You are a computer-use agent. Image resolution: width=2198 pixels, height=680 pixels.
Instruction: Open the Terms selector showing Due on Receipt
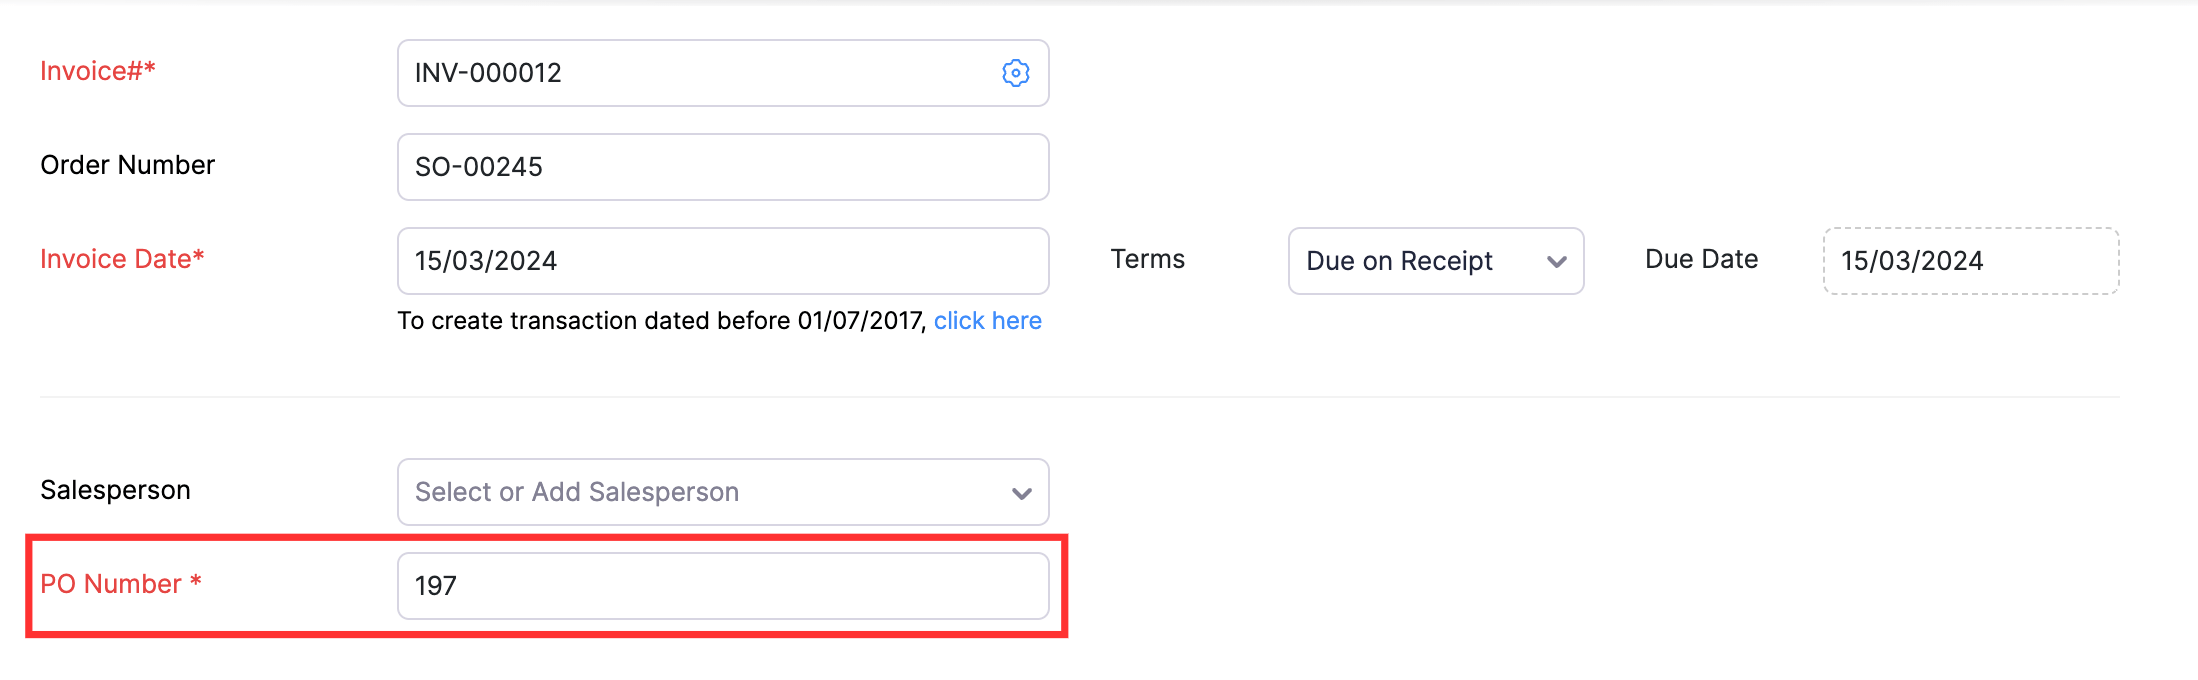pos(1435,261)
